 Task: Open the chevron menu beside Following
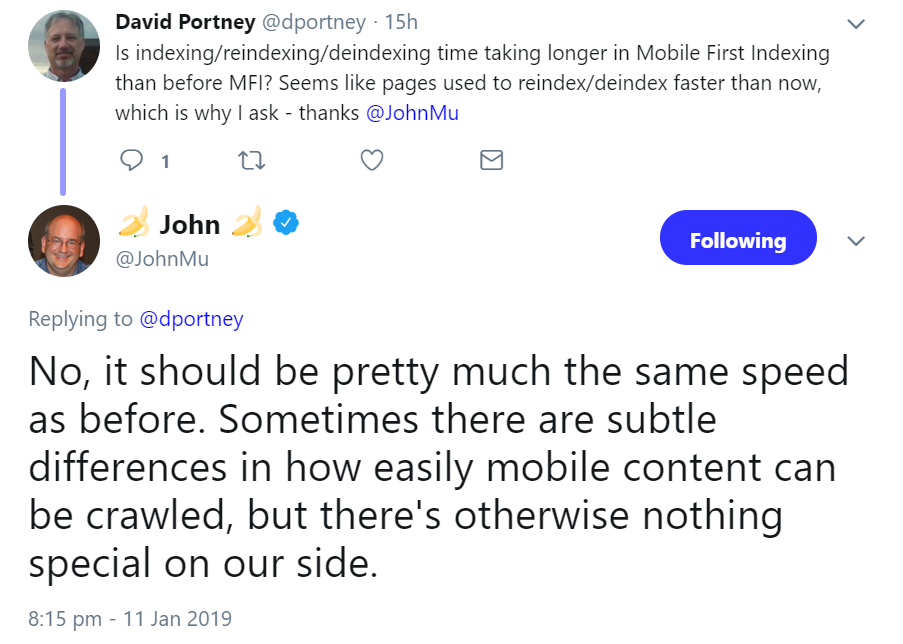pos(856,241)
